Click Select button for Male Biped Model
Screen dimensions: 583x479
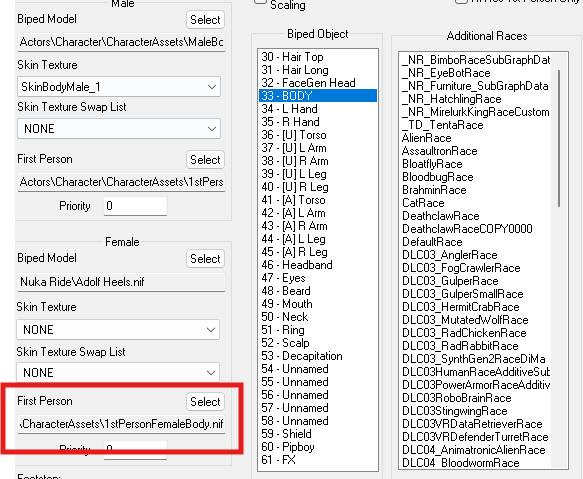pyautogui.click(x=205, y=20)
